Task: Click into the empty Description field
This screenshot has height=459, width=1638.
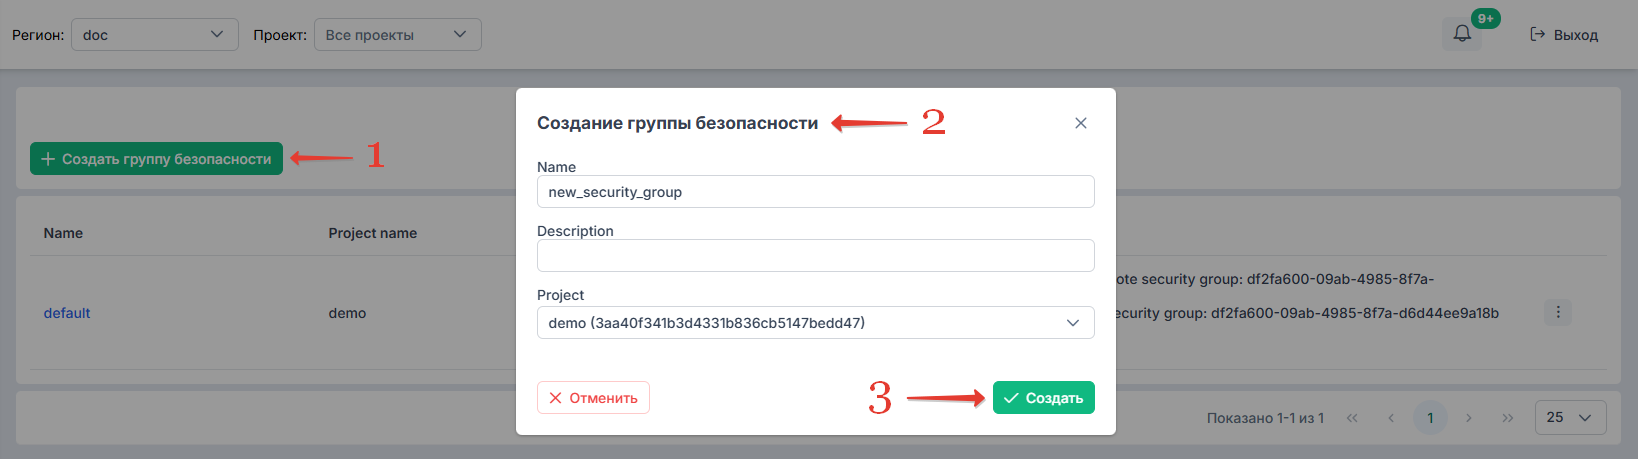Action: click(815, 255)
